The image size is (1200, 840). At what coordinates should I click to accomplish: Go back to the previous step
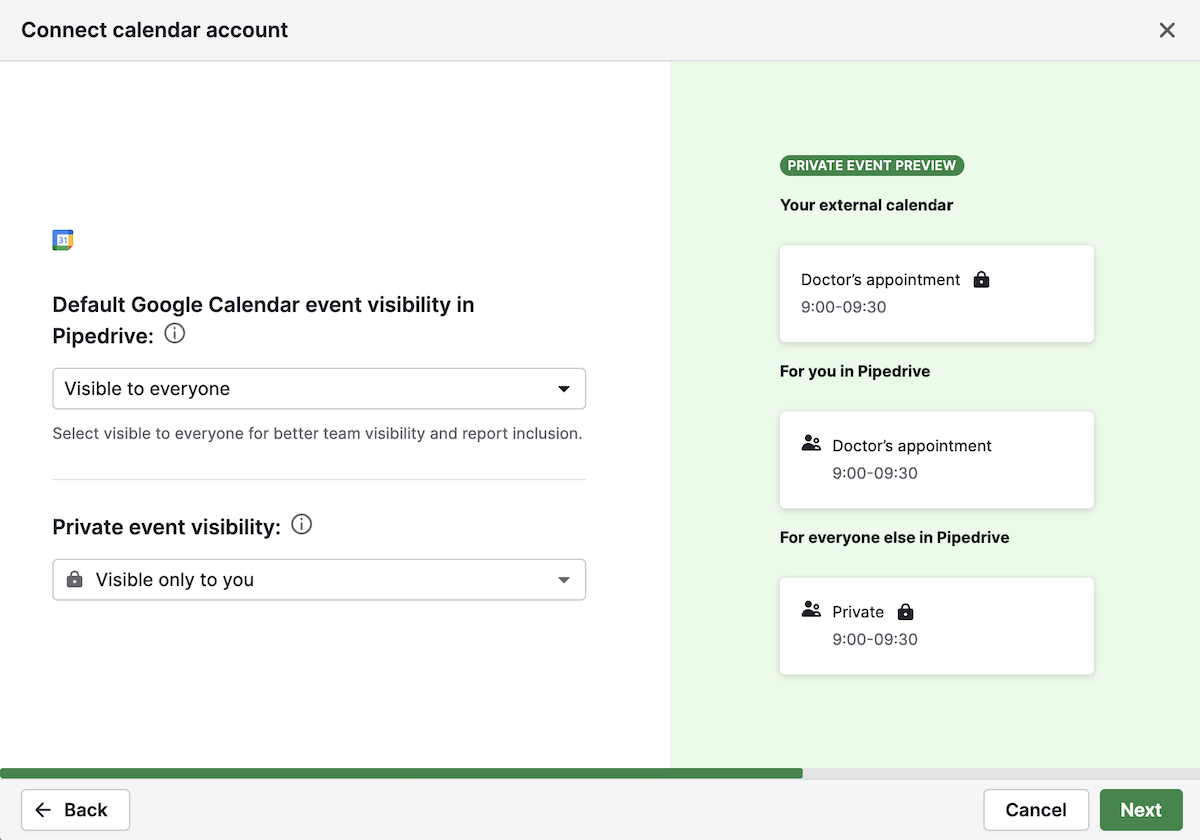(74, 810)
